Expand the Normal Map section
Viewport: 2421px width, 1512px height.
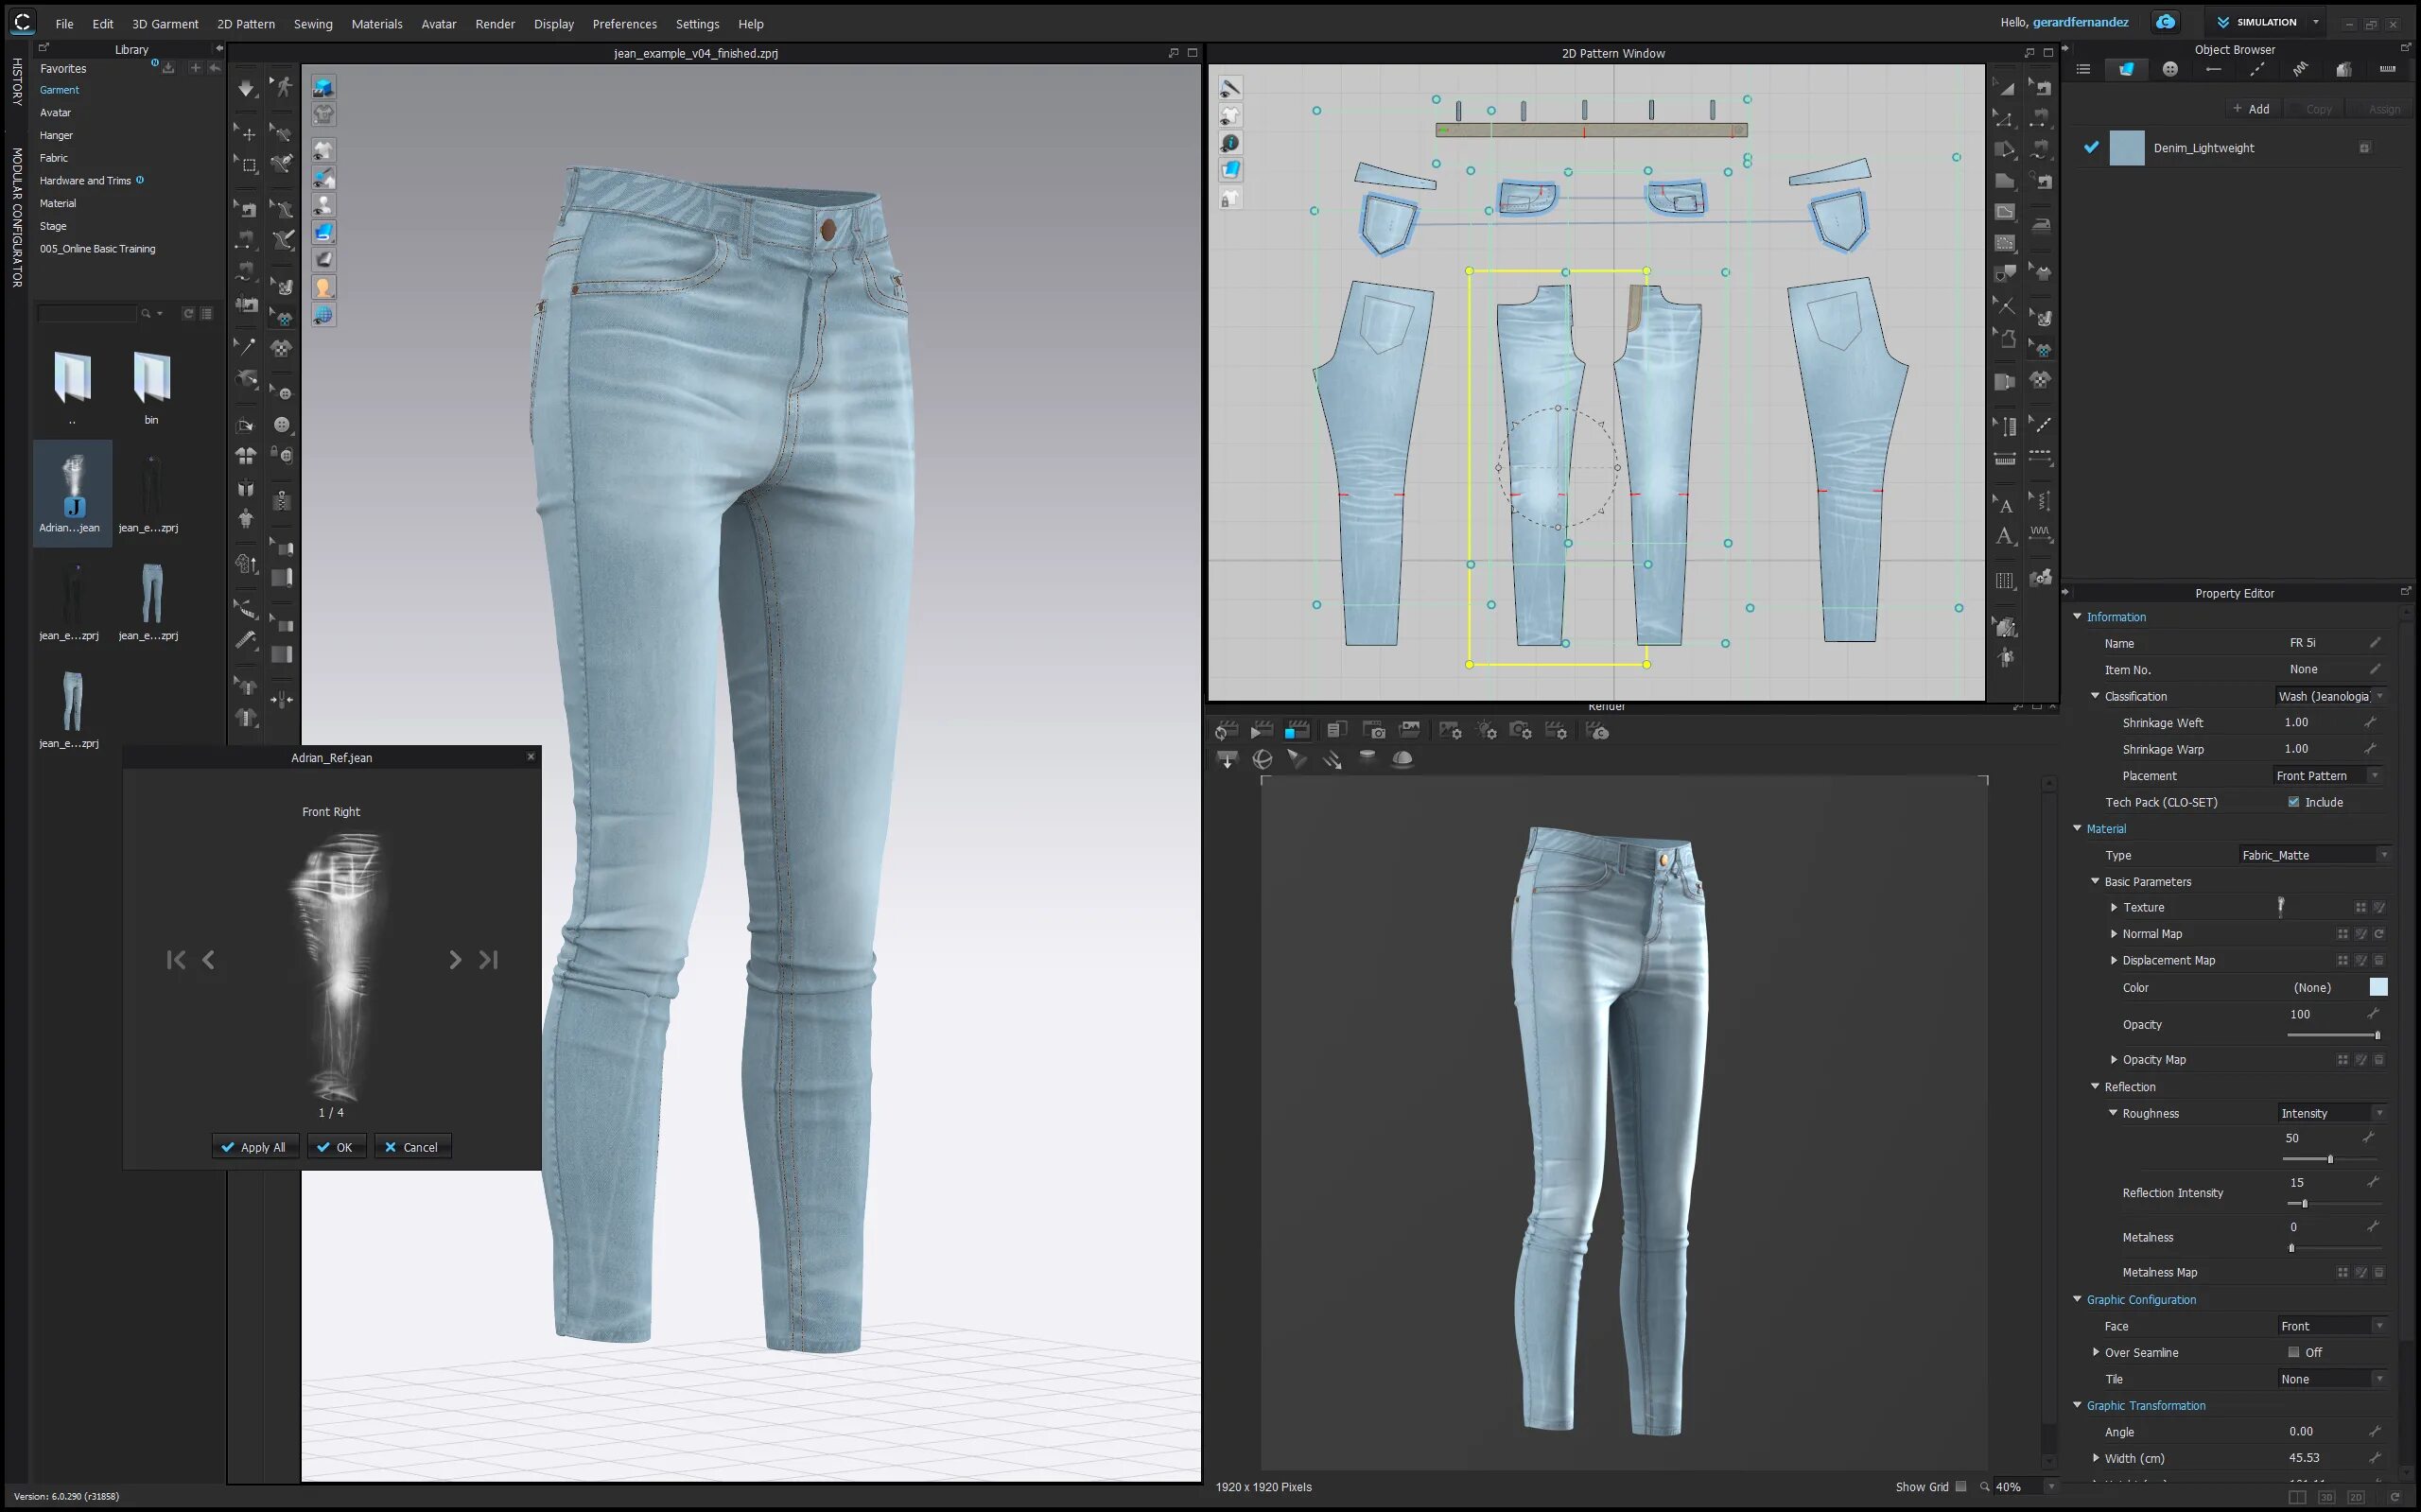click(x=2114, y=934)
